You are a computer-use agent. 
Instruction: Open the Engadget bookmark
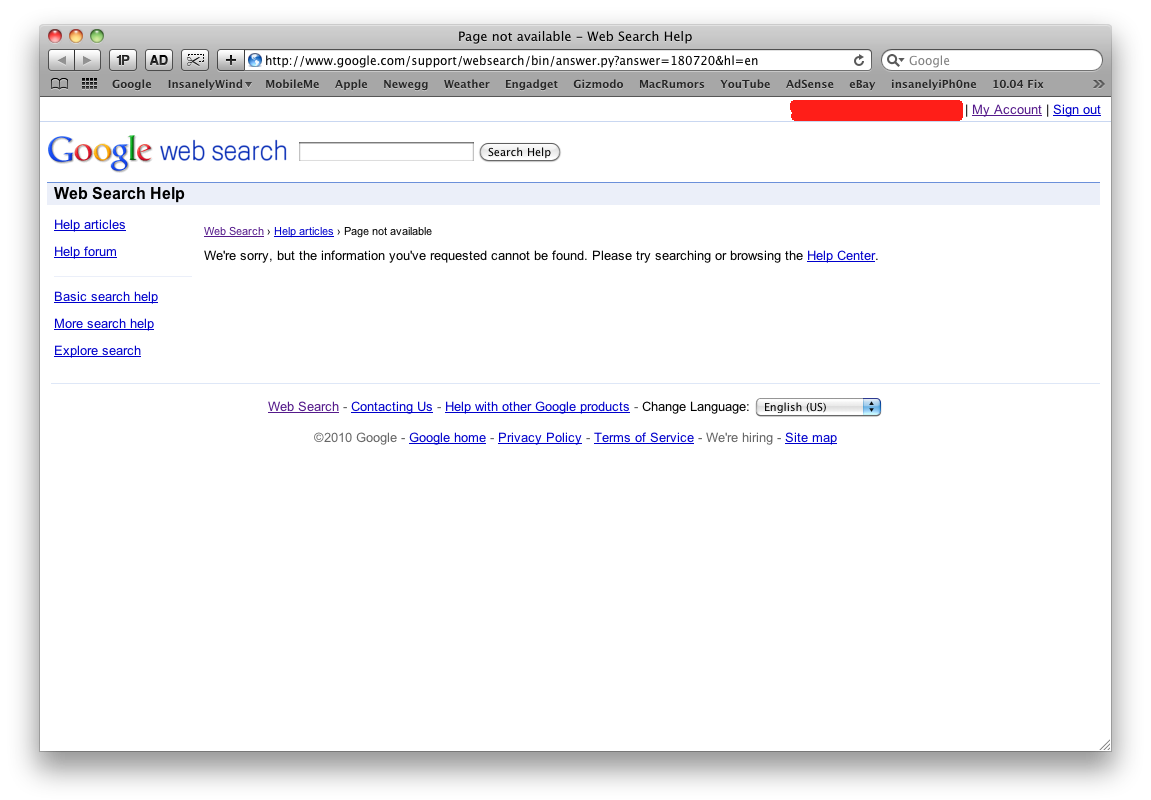coord(531,84)
